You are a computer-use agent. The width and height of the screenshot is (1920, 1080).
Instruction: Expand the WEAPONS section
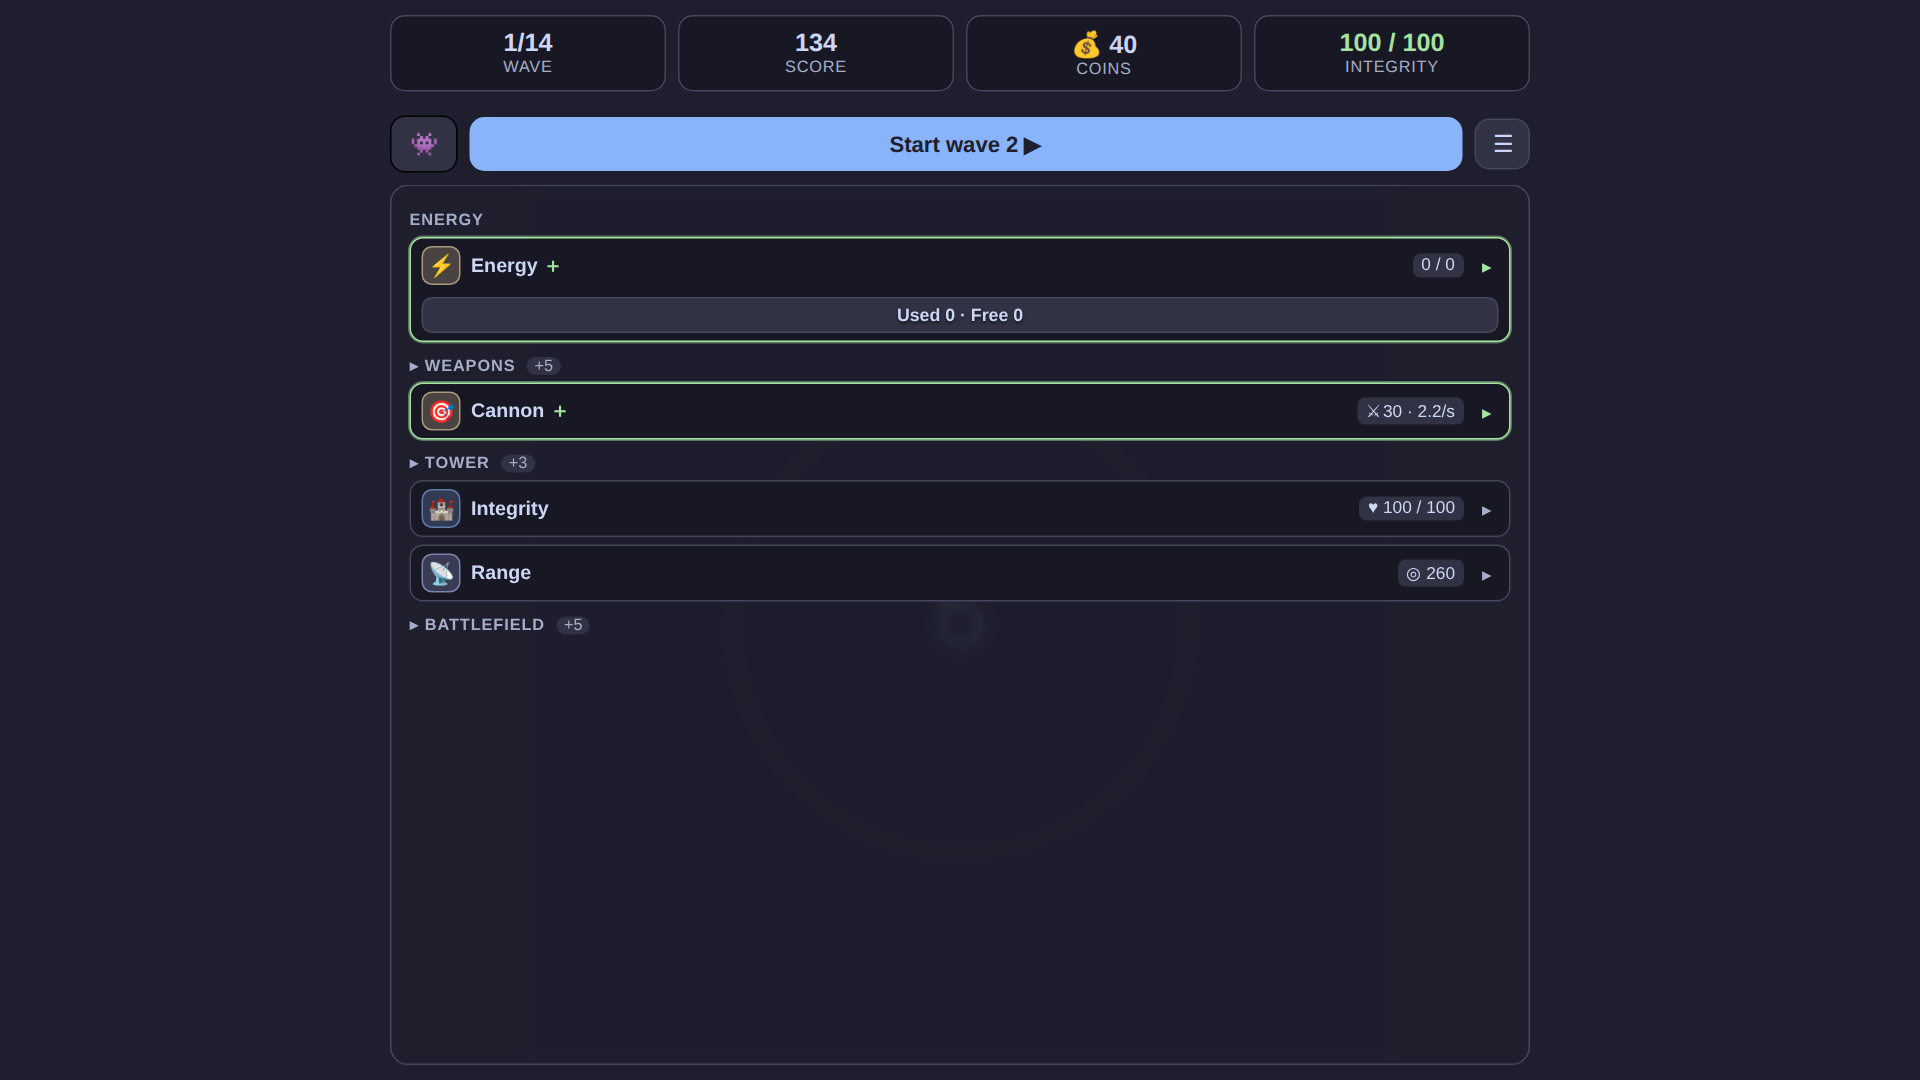[462, 366]
